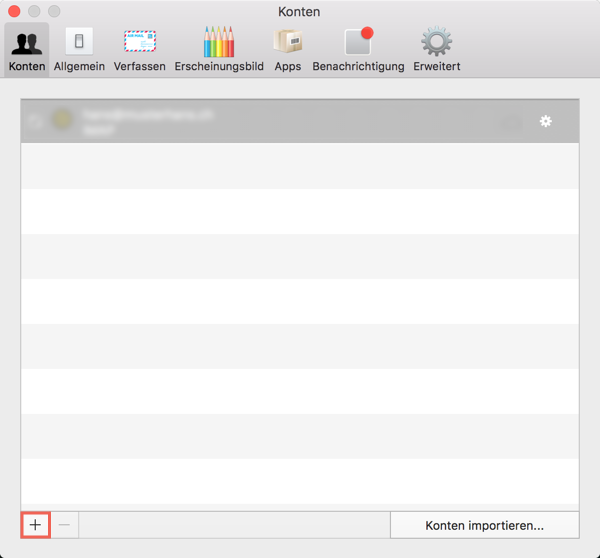Open the Konten preferences tab
Screen dimensions: 600x558
coord(27,49)
